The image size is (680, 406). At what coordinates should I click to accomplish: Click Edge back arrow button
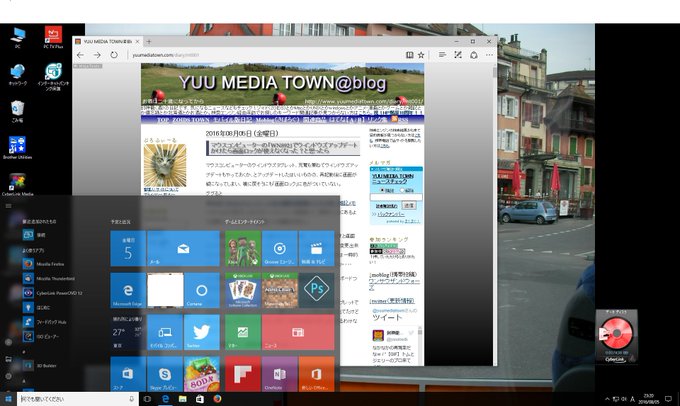(80, 55)
